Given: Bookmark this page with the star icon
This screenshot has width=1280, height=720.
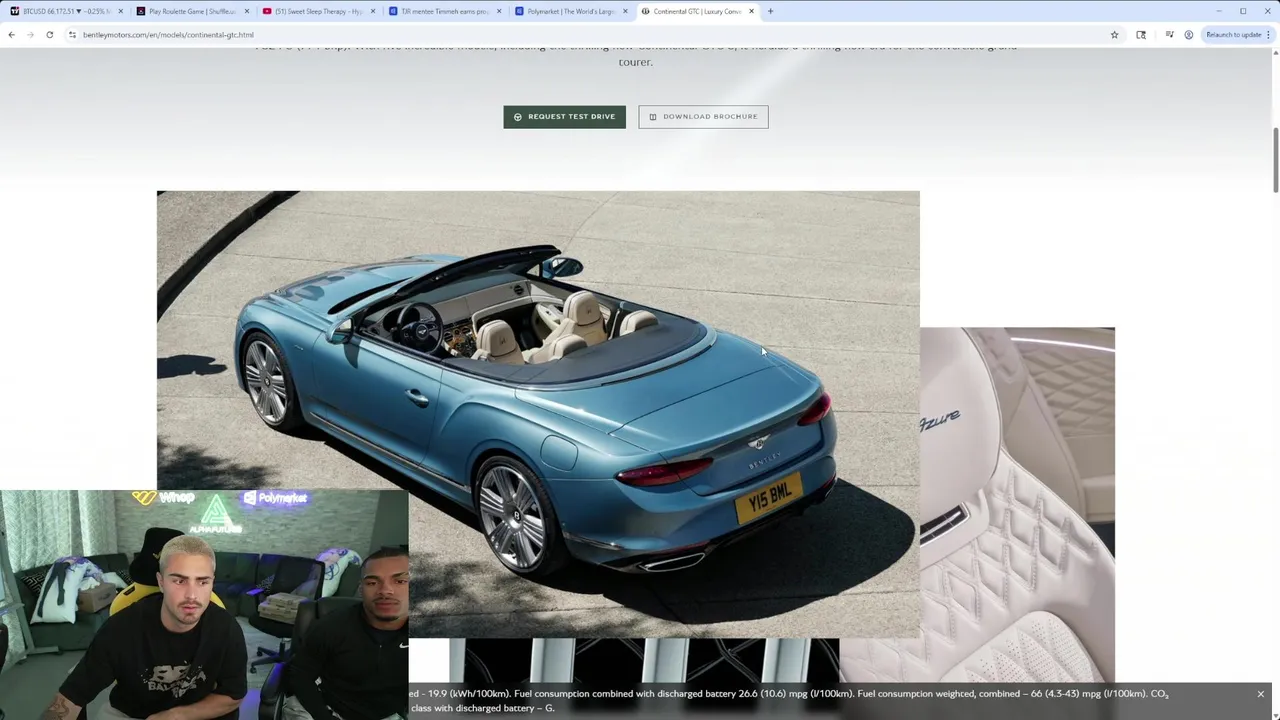Looking at the screenshot, I should 1114,34.
